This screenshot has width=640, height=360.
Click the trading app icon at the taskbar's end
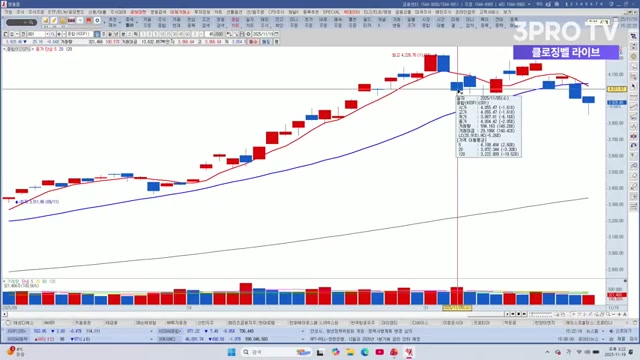click(x=409, y=352)
